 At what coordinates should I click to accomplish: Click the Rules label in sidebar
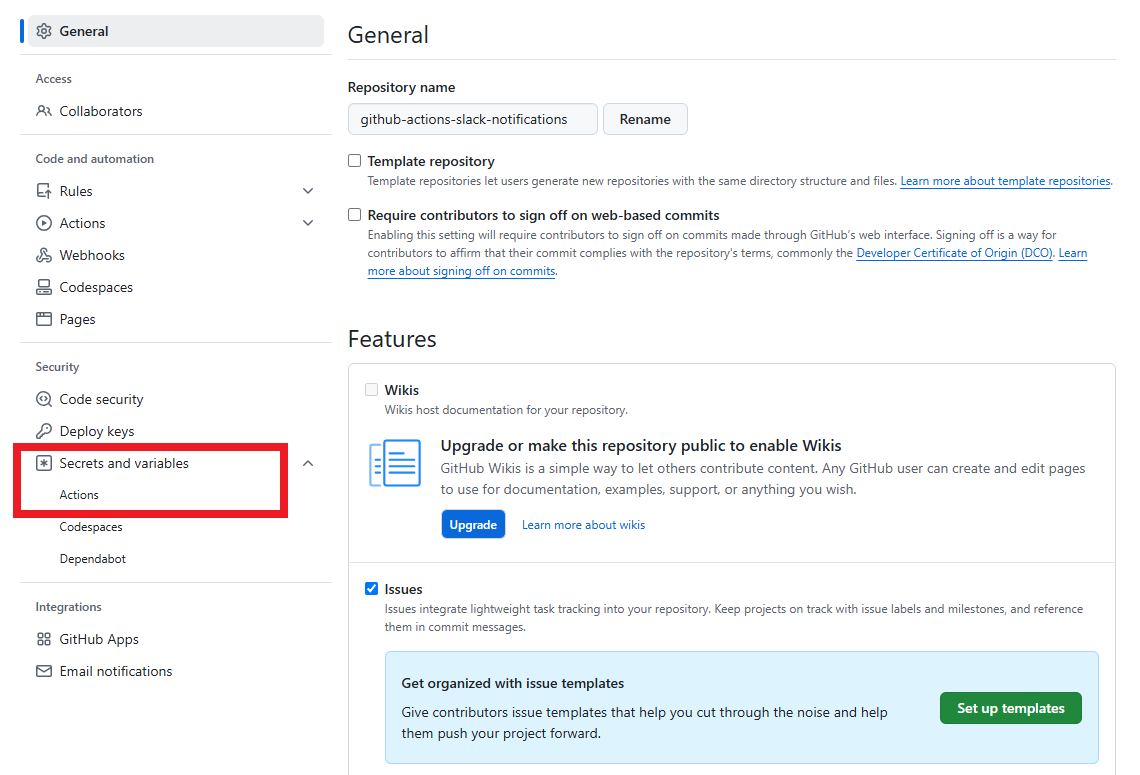(x=76, y=191)
